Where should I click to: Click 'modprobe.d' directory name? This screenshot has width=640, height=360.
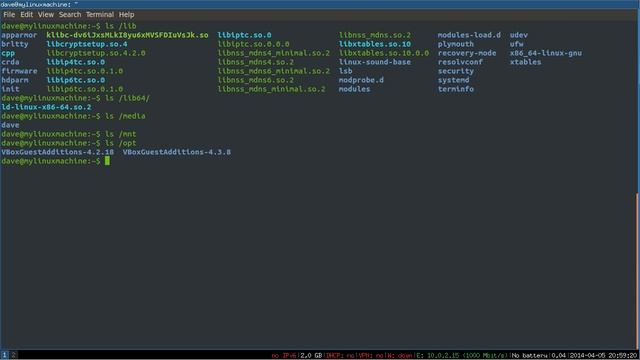(361, 80)
